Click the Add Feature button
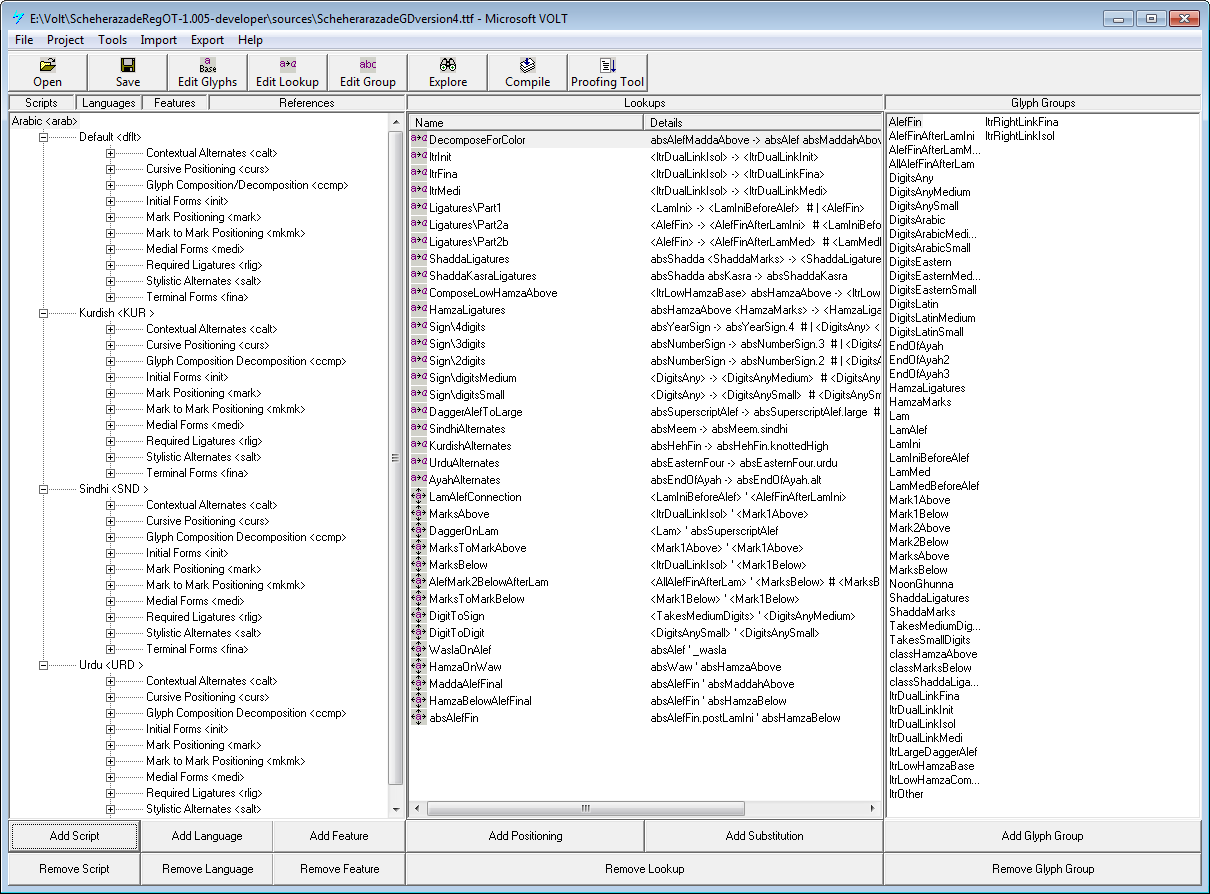 (x=339, y=836)
